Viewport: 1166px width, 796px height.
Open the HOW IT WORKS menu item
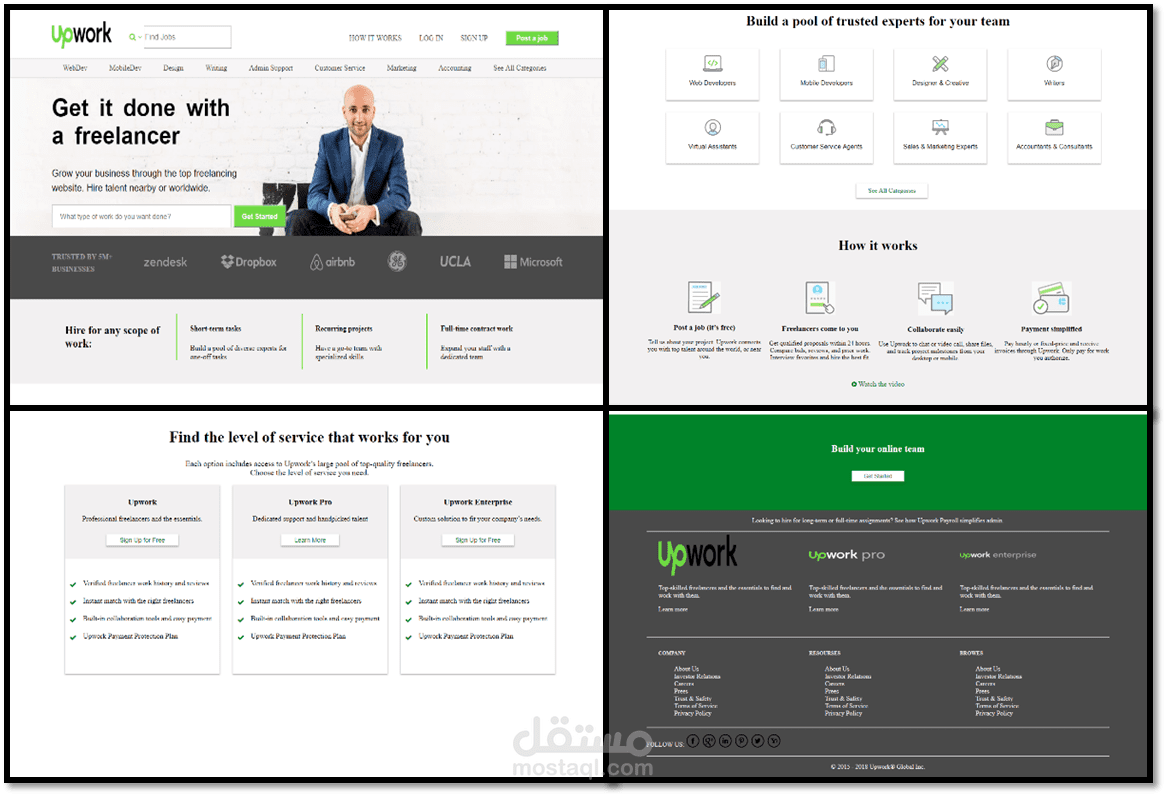(x=374, y=37)
